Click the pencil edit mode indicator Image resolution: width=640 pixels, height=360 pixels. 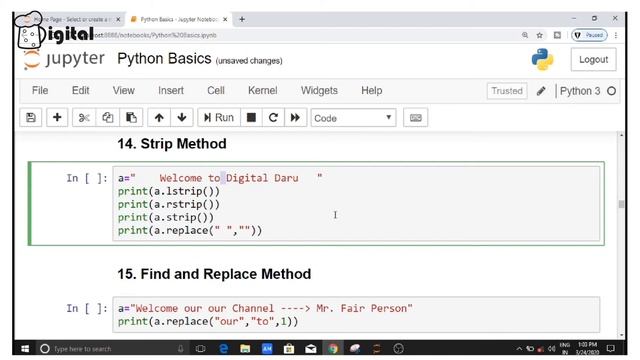(541, 91)
